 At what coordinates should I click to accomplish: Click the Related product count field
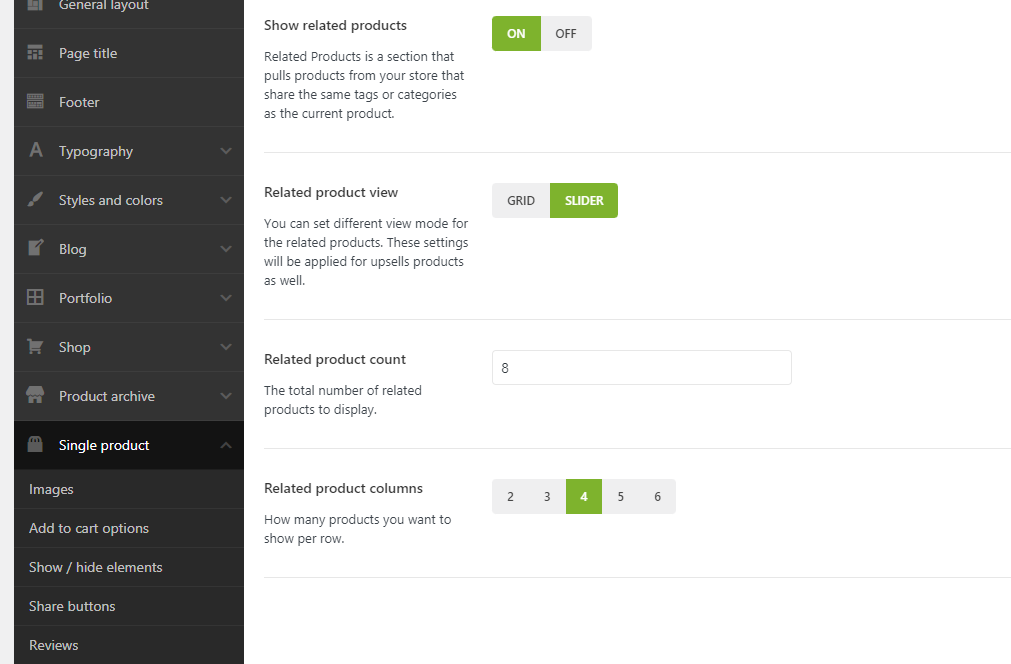click(x=641, y=367)
